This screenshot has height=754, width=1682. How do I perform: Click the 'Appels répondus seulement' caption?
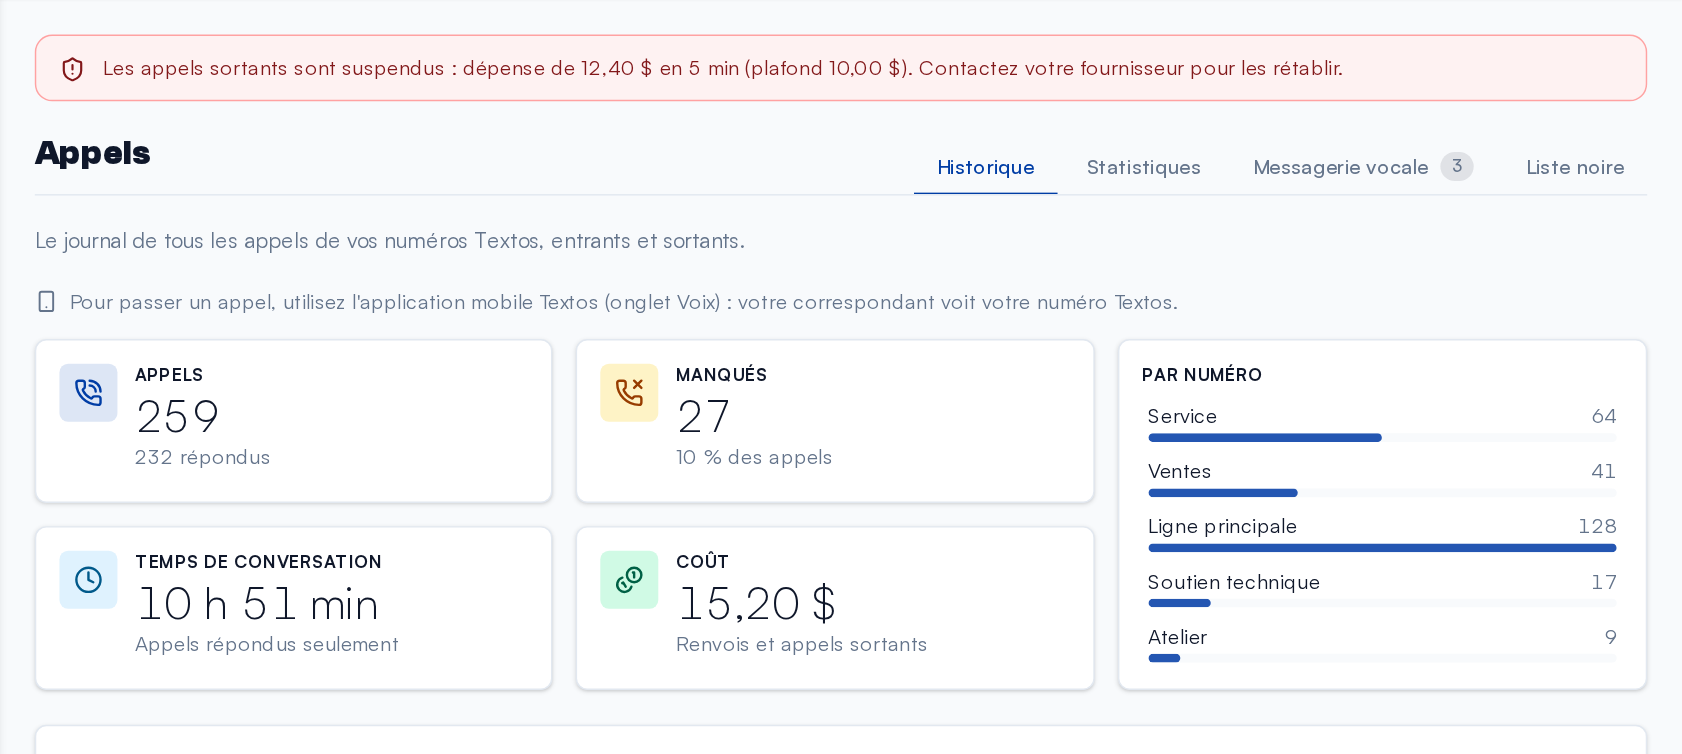coord(267,644)
